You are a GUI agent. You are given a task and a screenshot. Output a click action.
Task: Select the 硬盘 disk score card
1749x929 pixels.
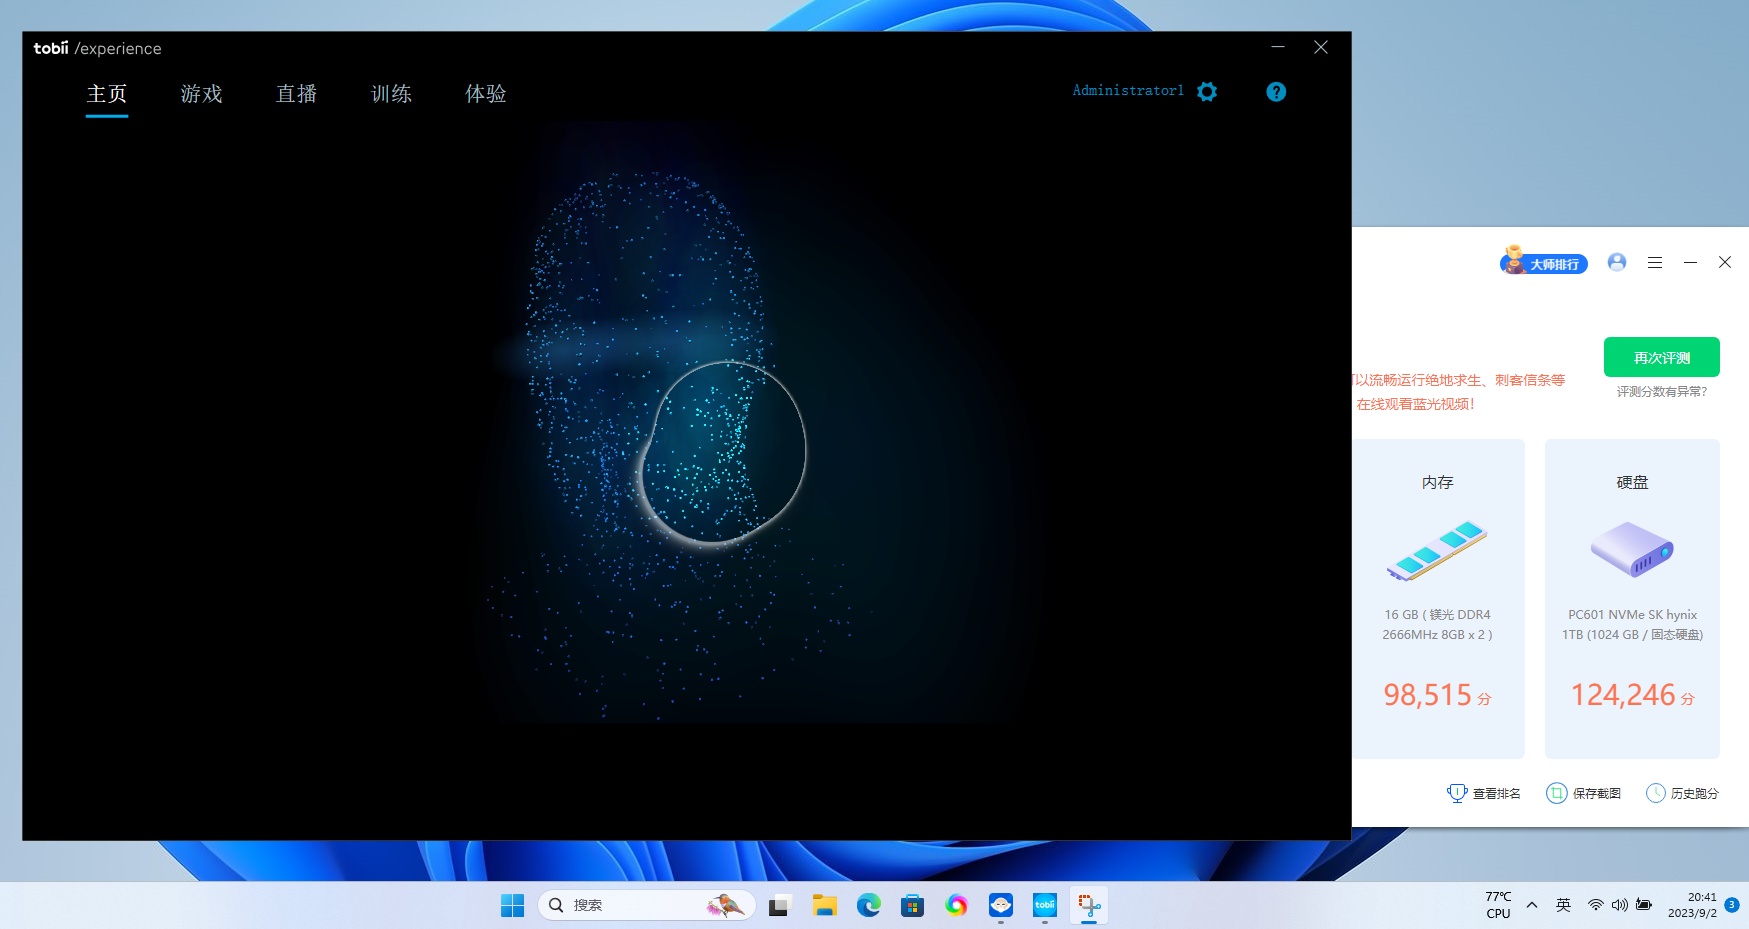point(1632,598)
